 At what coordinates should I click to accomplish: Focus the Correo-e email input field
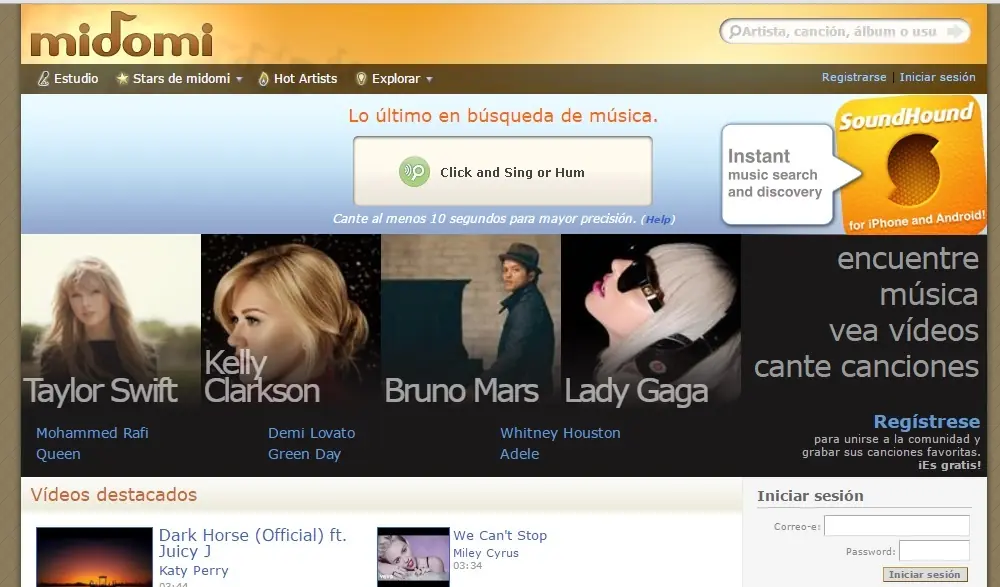point(897,526)
